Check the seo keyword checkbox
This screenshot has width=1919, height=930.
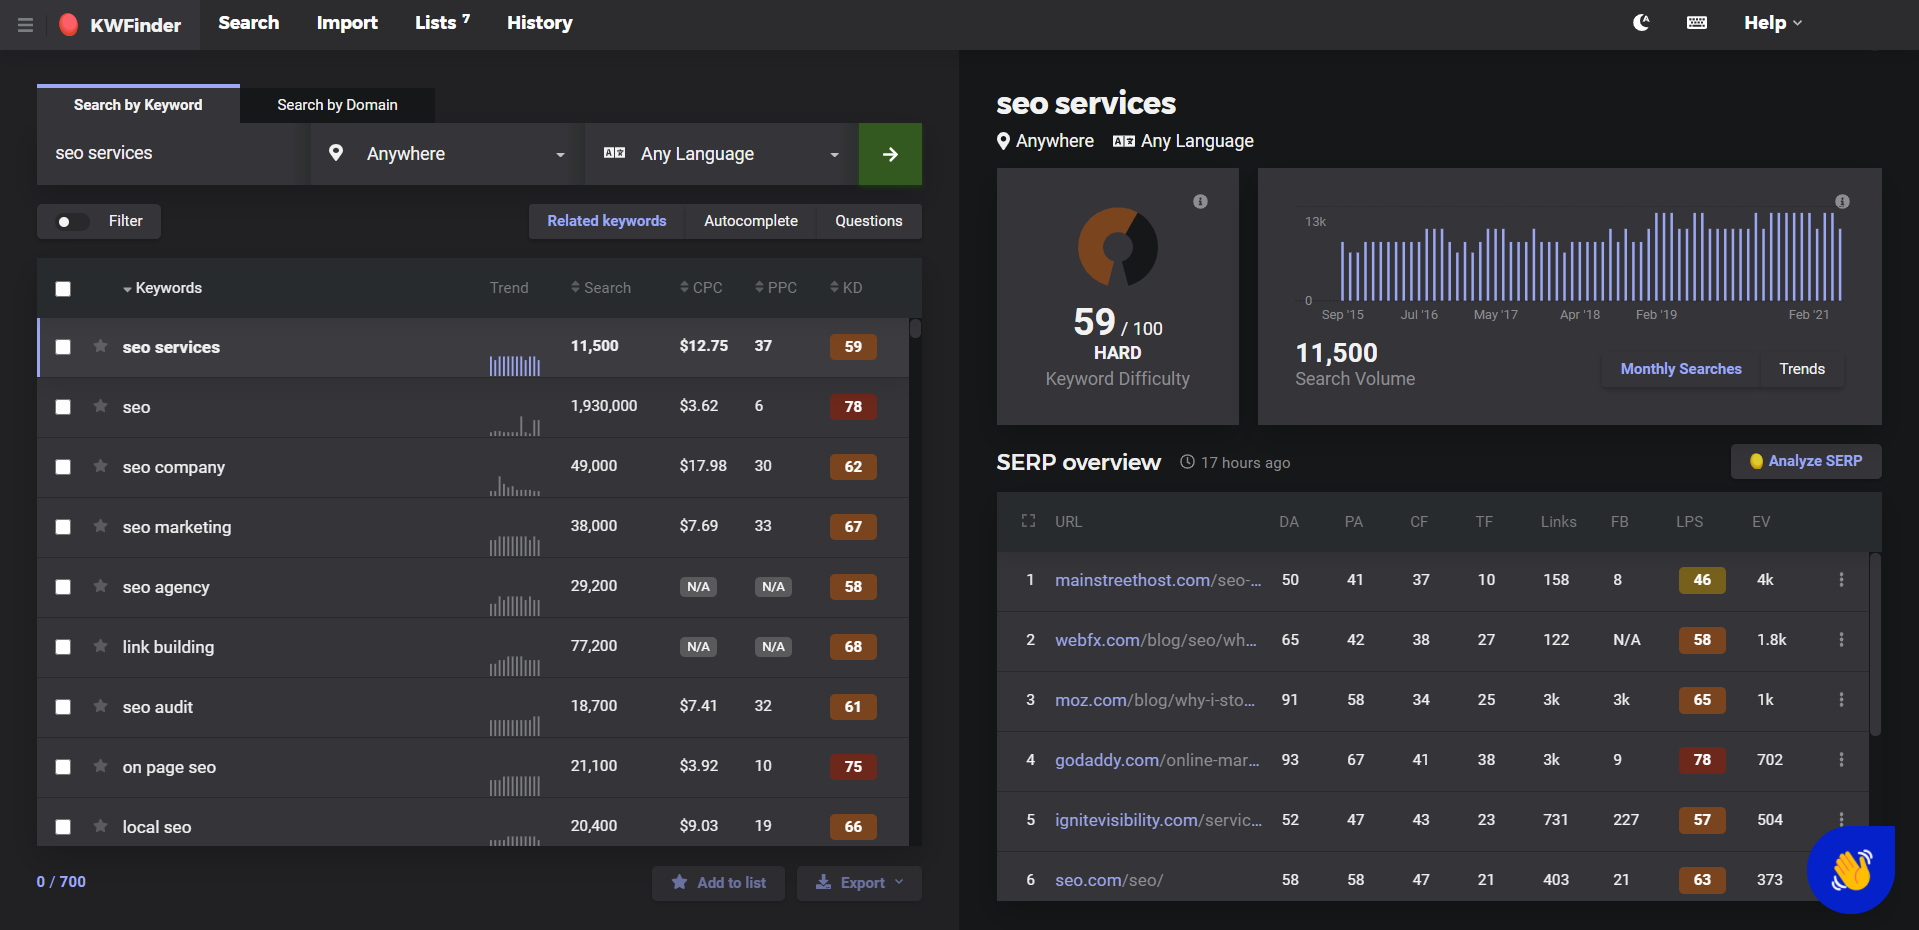tap(63, 407)
